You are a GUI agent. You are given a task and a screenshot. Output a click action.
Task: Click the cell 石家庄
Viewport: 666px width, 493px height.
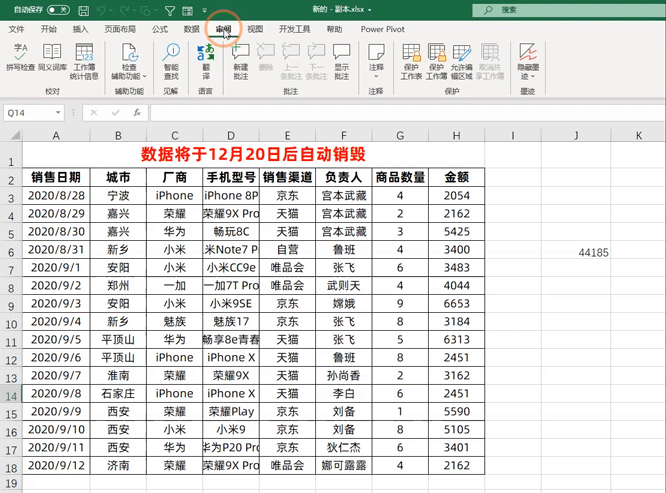point(118,393)
